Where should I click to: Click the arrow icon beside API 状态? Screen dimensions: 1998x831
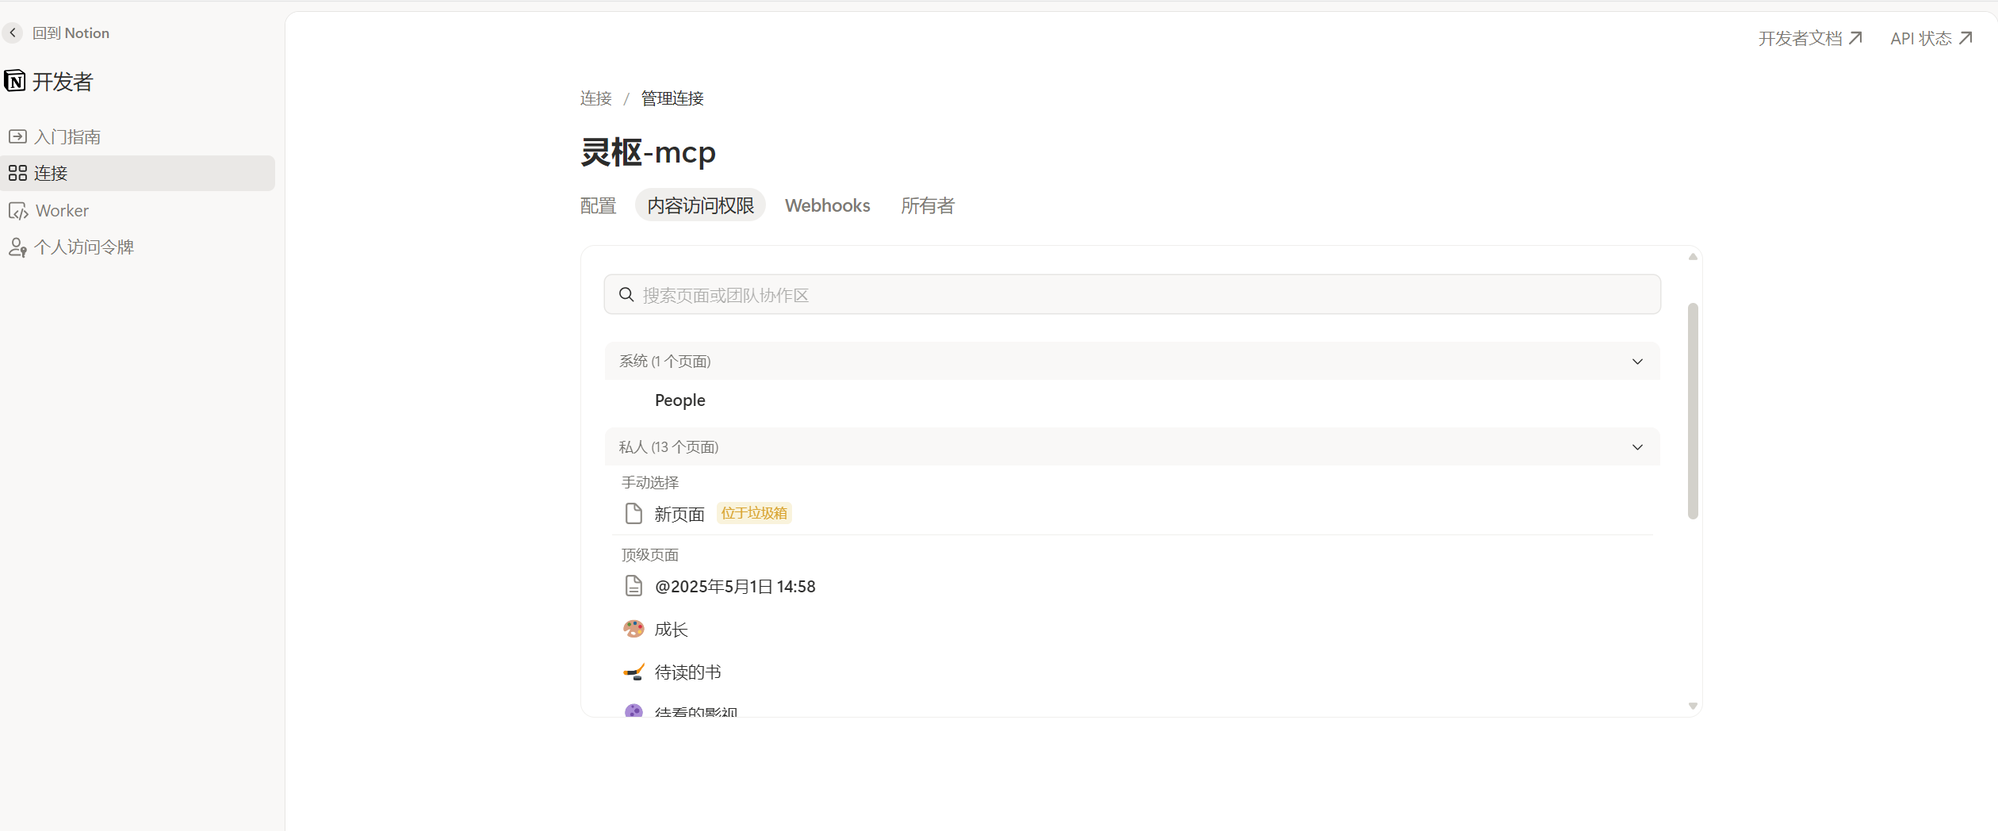(1965, 38)
